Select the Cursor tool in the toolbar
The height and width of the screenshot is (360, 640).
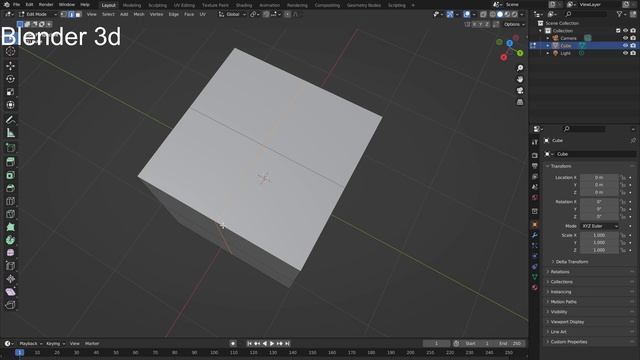pos(11,51)
